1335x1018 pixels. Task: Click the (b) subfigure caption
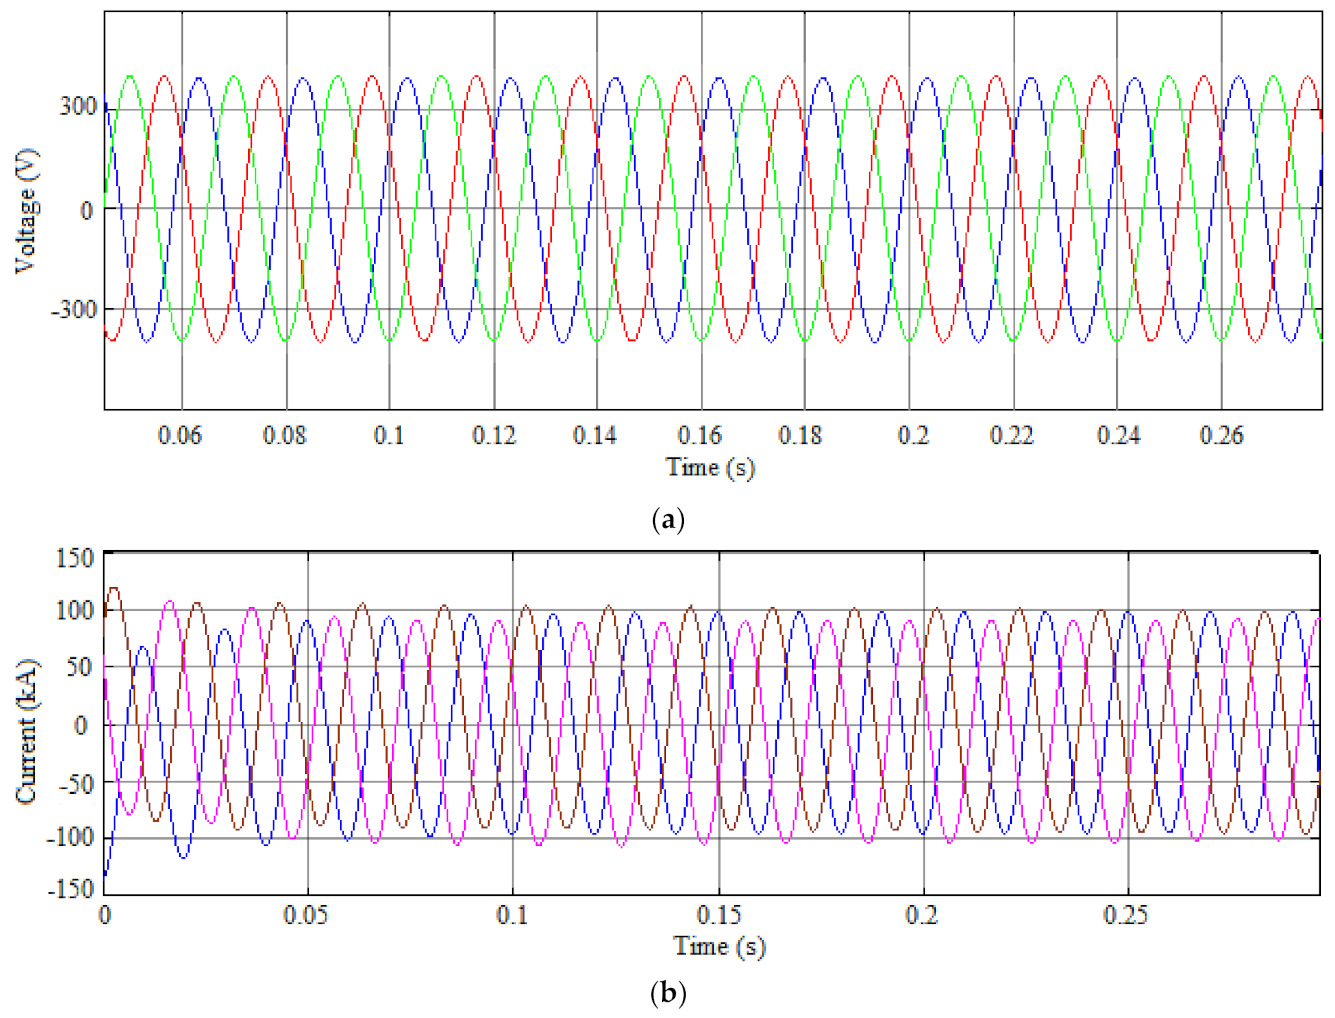tap(668, 994)
